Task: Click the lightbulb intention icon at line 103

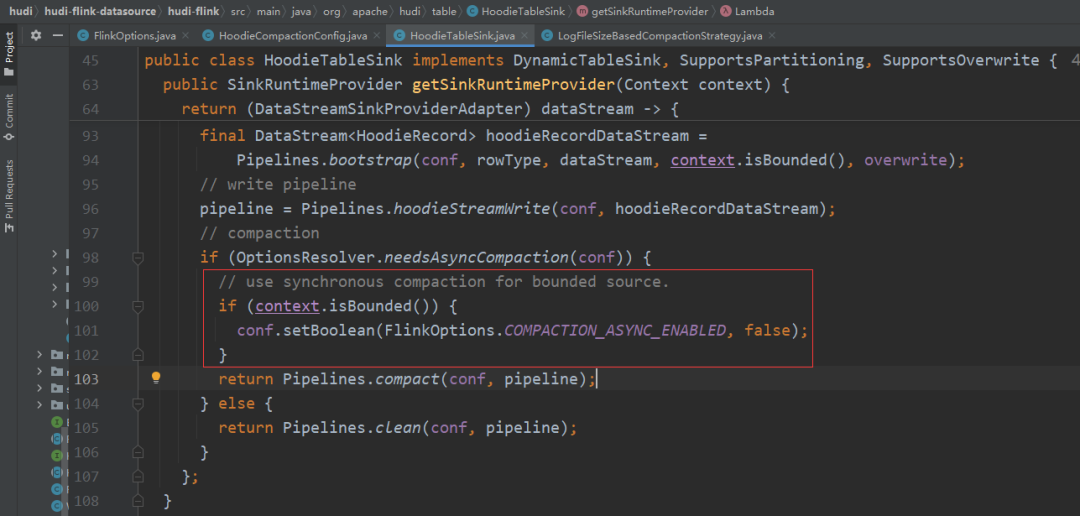Action: click(x=156, y=377)
